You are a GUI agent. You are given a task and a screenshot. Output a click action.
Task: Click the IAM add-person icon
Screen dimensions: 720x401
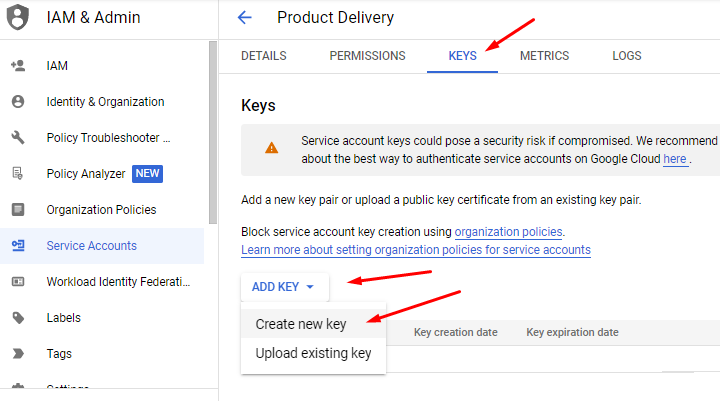[18, 66]
